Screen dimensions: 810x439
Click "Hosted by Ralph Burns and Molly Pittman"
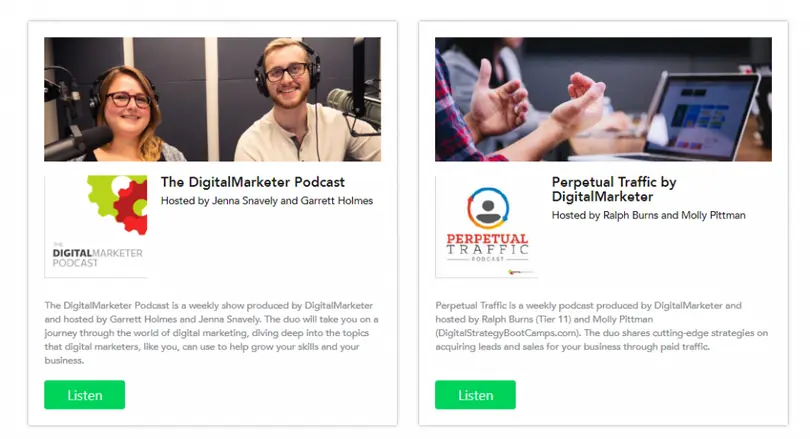point(648,215)
